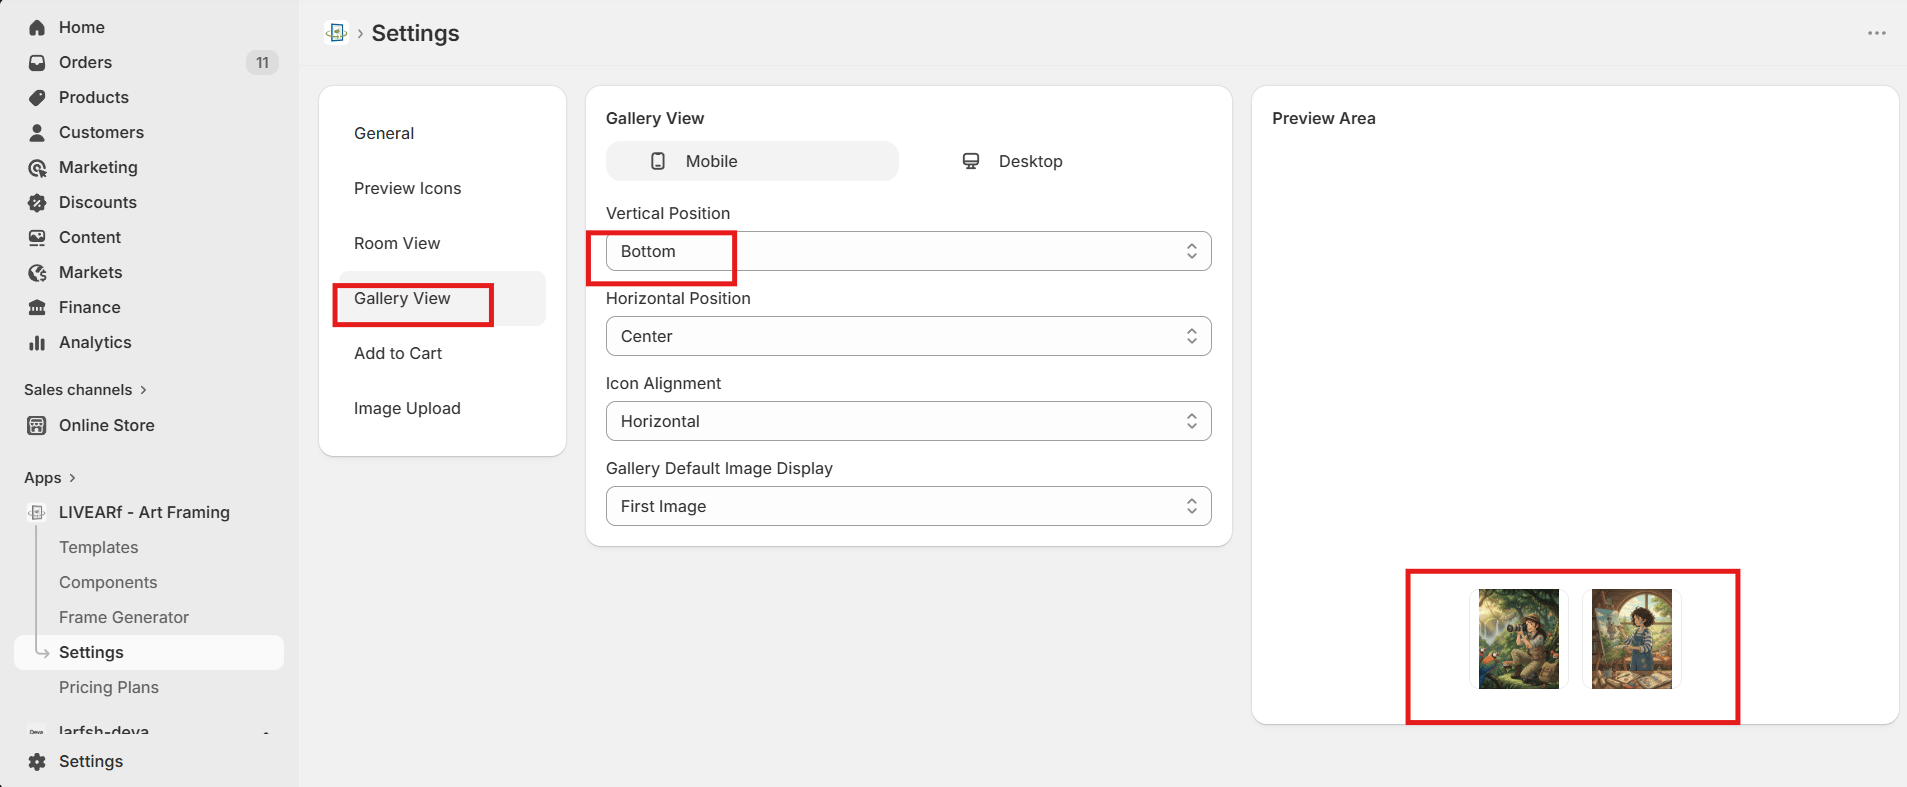Click the mobile phone icon
The image size is (1907, 787).
click(x=658, y=161)
